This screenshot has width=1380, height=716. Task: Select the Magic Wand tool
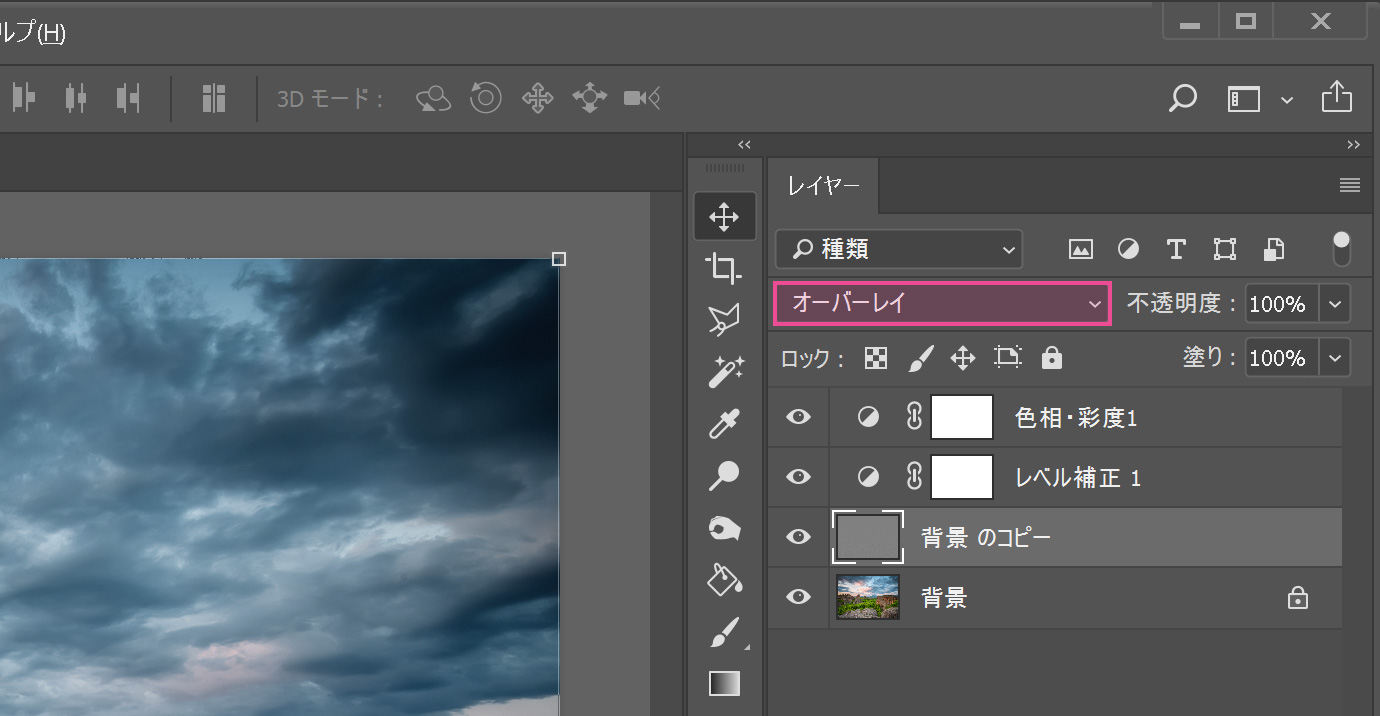coord(724,371)
